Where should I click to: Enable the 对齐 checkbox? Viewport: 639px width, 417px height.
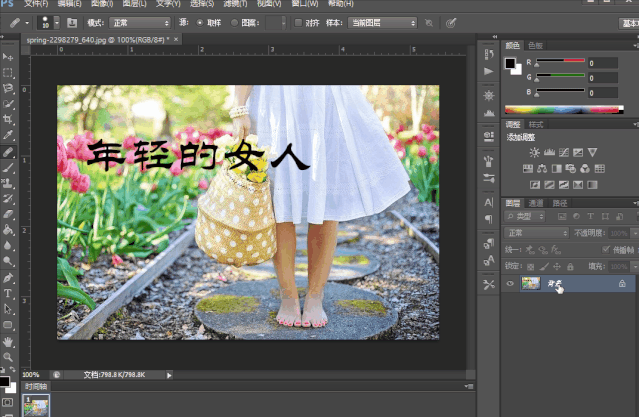pos(298,23)
